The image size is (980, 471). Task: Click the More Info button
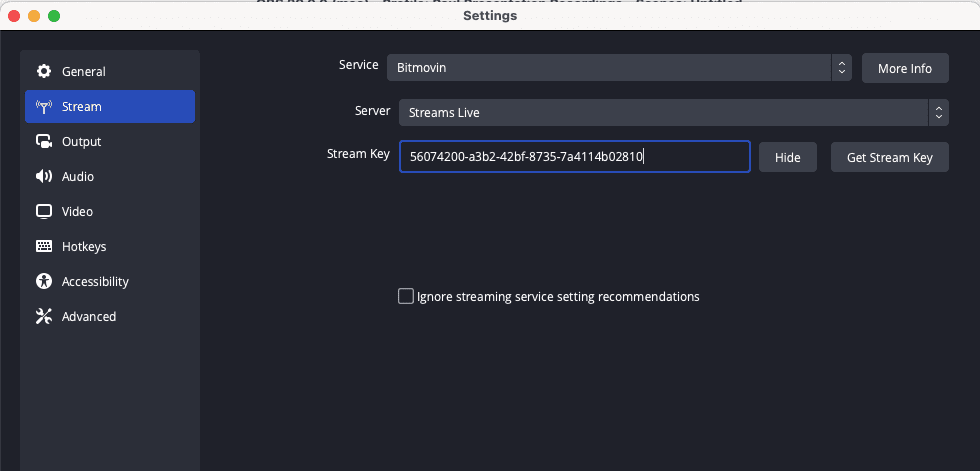(x=905, y=68)
